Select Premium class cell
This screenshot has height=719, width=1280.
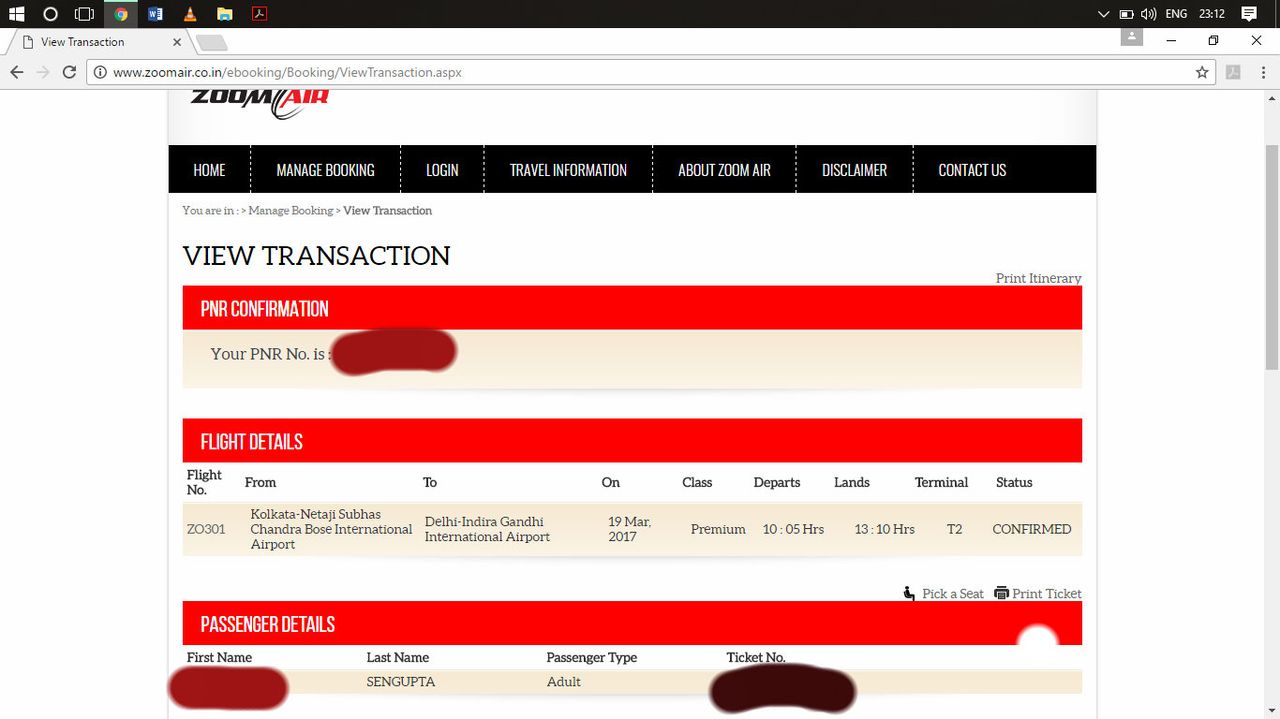point(718,529)
